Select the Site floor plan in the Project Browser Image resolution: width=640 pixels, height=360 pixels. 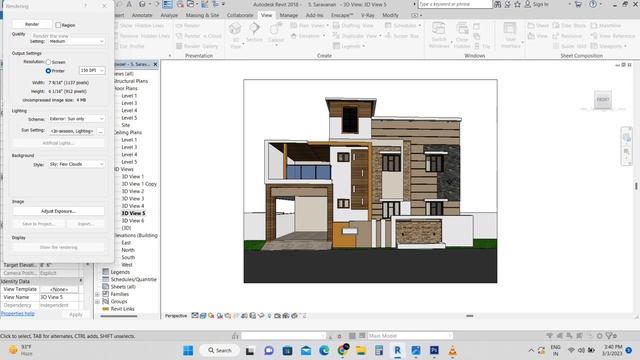125,125
